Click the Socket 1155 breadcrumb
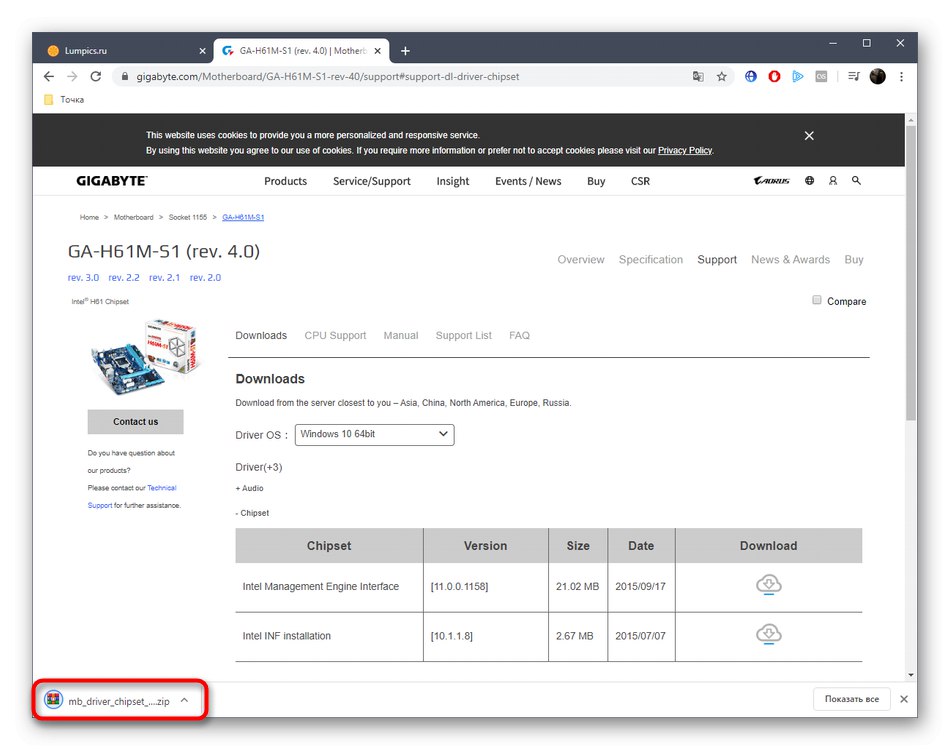This screenshot has height=750, width=950. [188, 217]
